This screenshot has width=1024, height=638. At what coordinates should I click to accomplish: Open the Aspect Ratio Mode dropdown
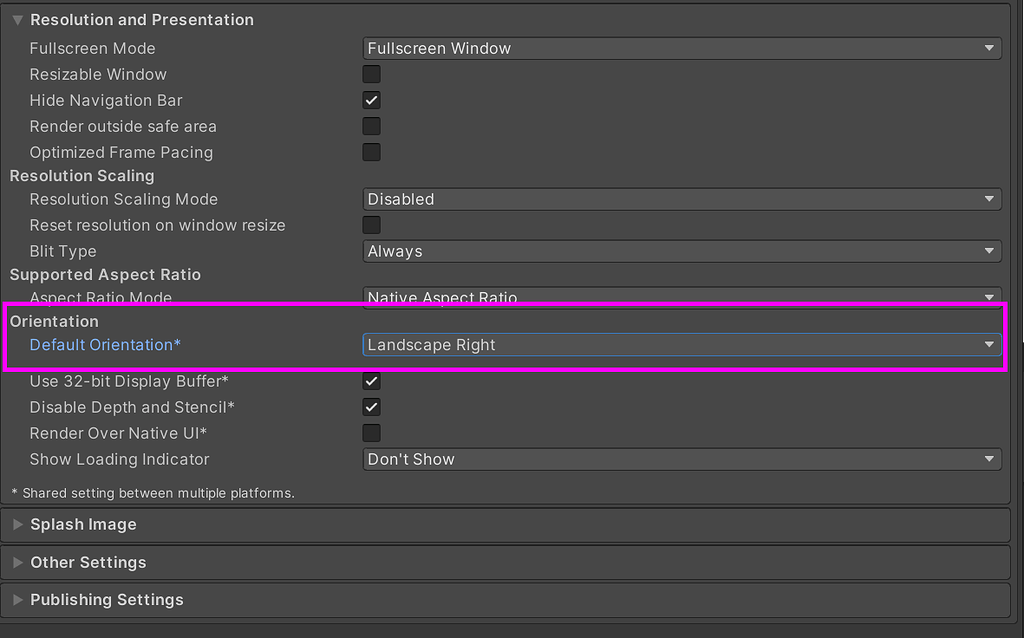coord(681,296)
